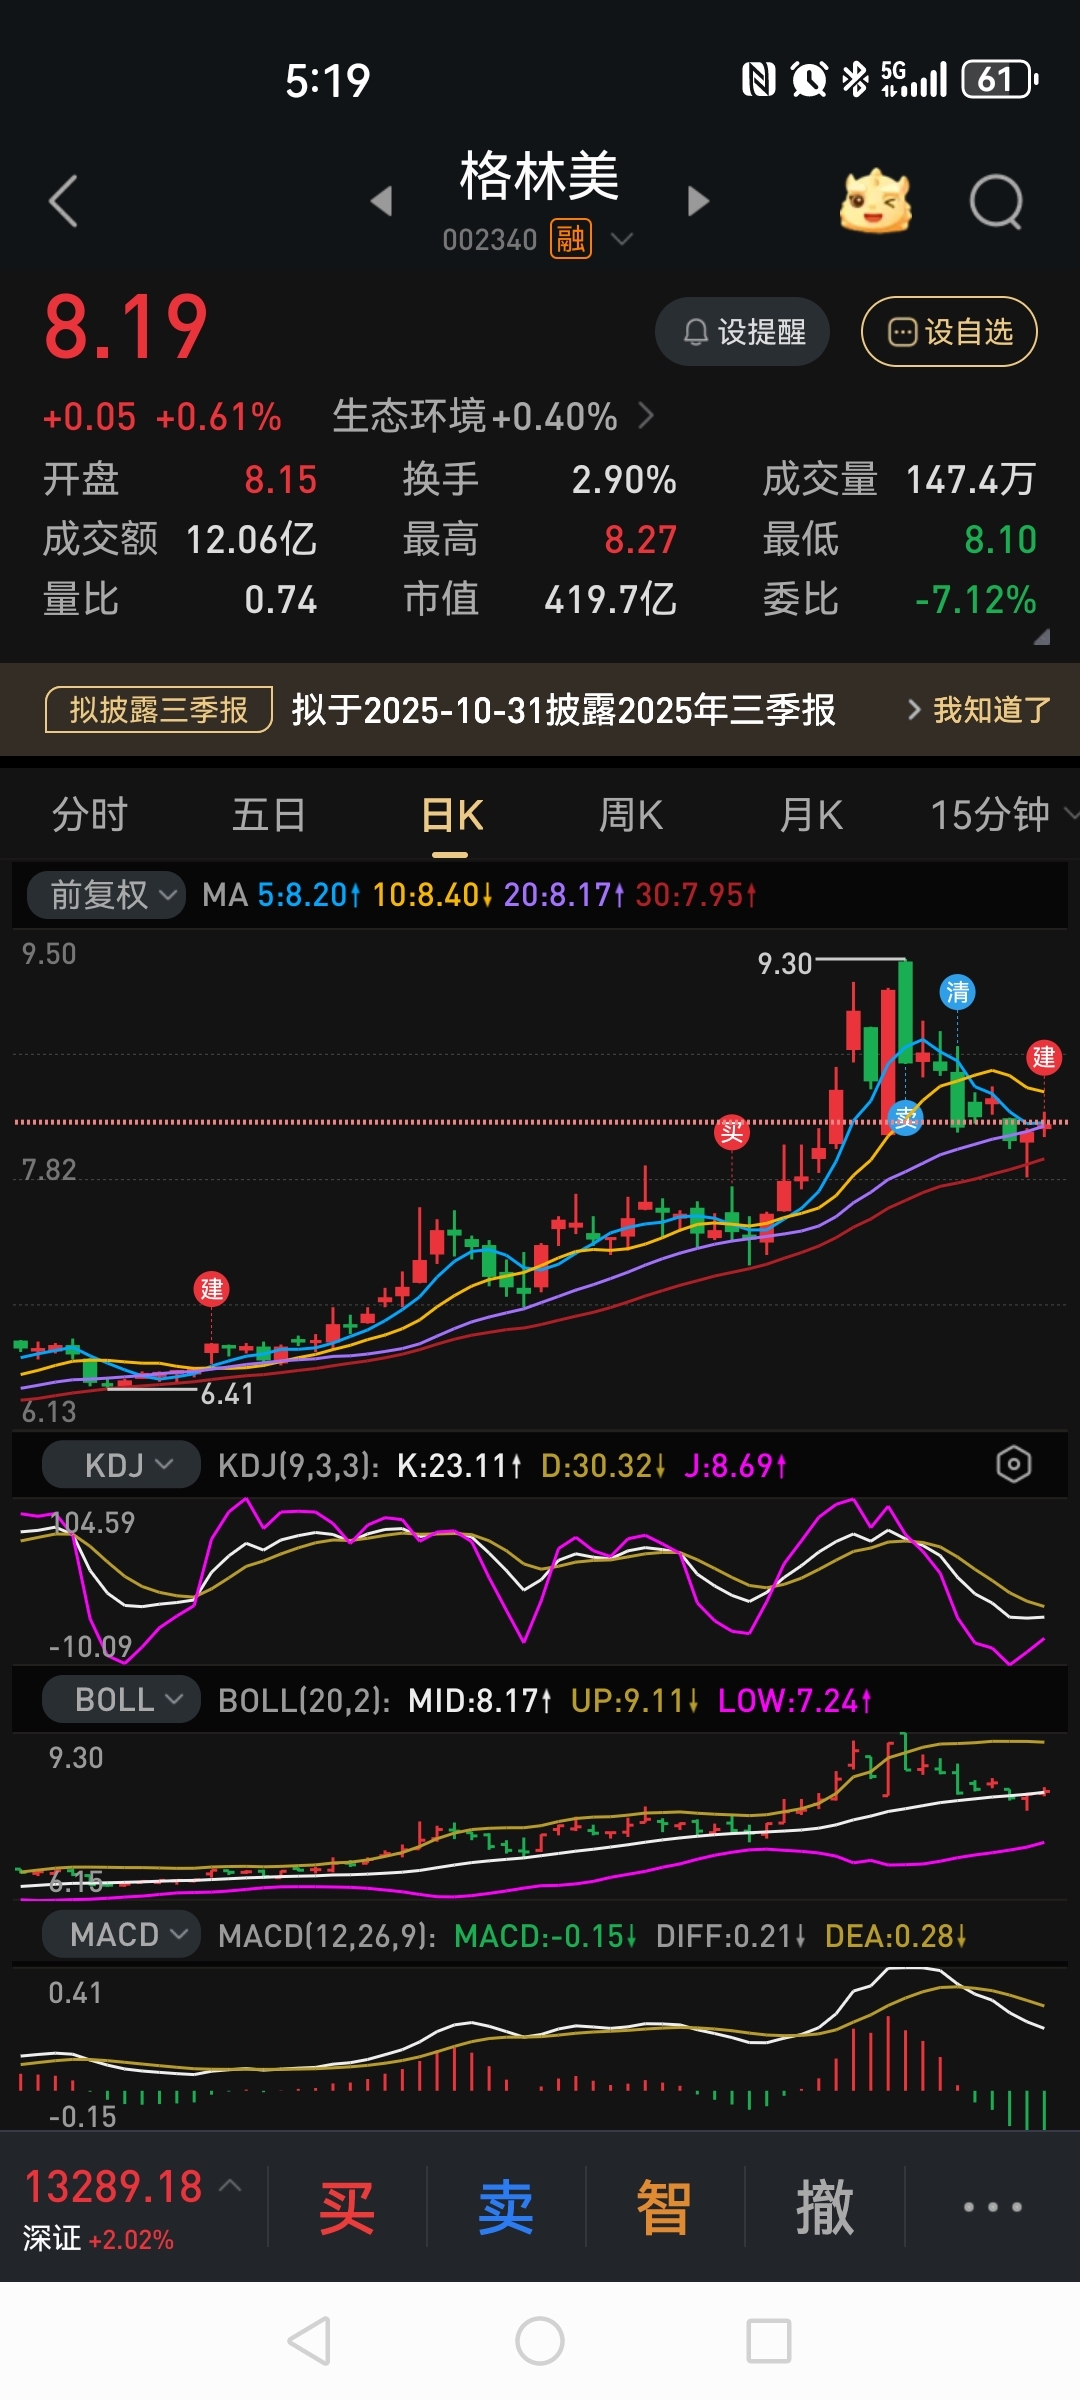Screen dimensions: 1080x2400
Task: Tap 委比 -7.12% value
Action: pyautogui.click(x=976, y=600)
